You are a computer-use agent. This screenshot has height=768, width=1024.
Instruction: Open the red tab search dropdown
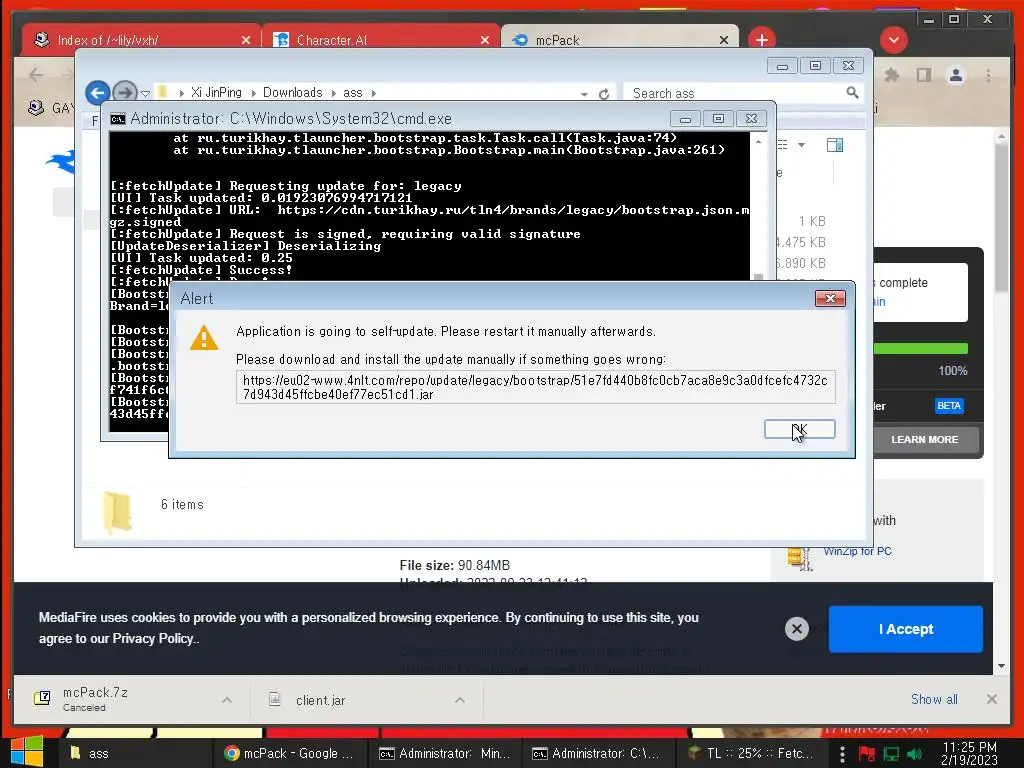click(x=893, y=40)
